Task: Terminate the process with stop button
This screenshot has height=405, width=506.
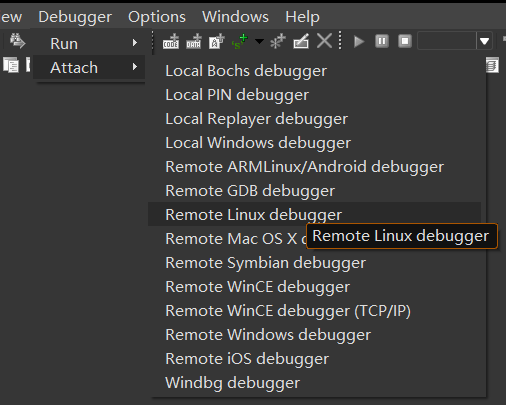Action: 405,41
